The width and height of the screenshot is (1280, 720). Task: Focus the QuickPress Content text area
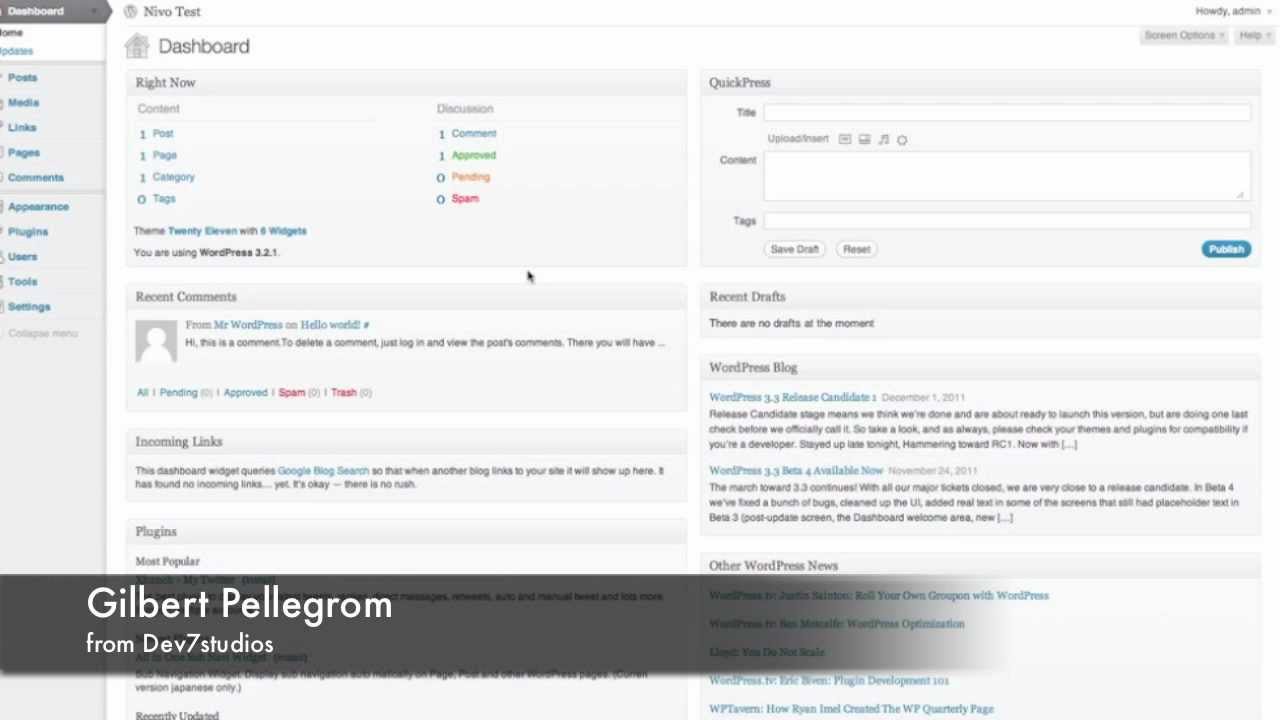(x=1007, y=176)
